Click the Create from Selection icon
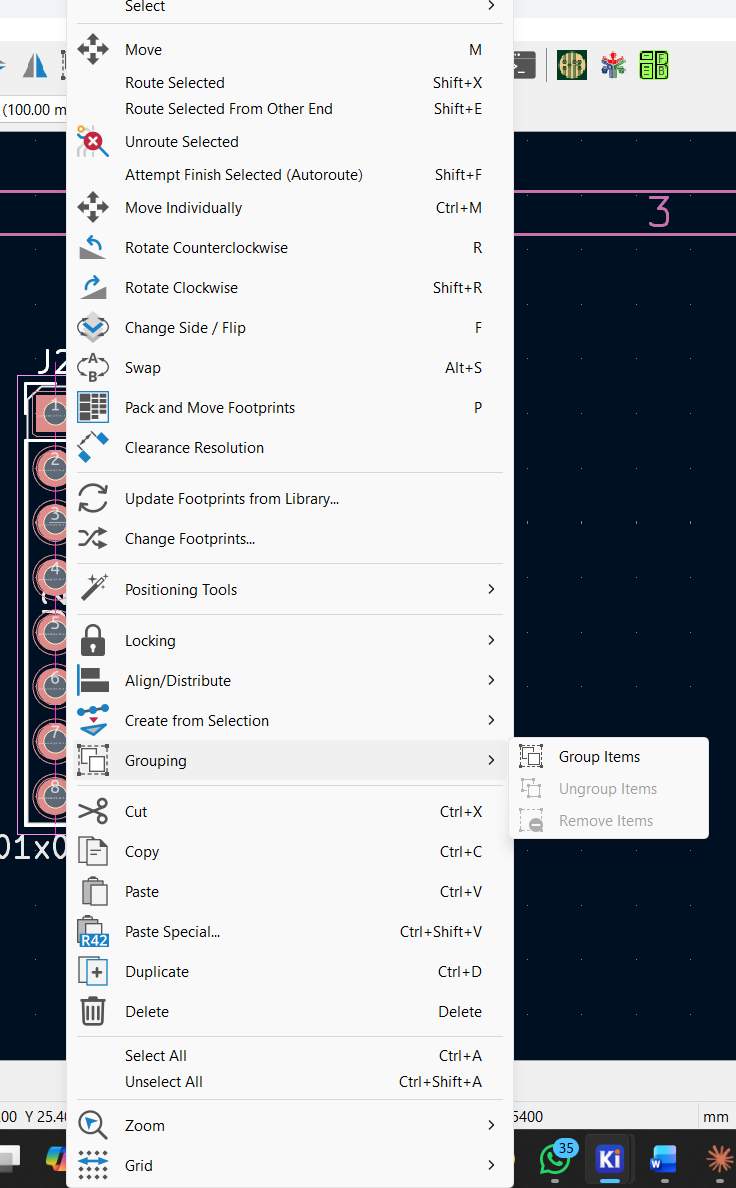The height and width of the screenshot is (1188, 736). click(92, 721)
